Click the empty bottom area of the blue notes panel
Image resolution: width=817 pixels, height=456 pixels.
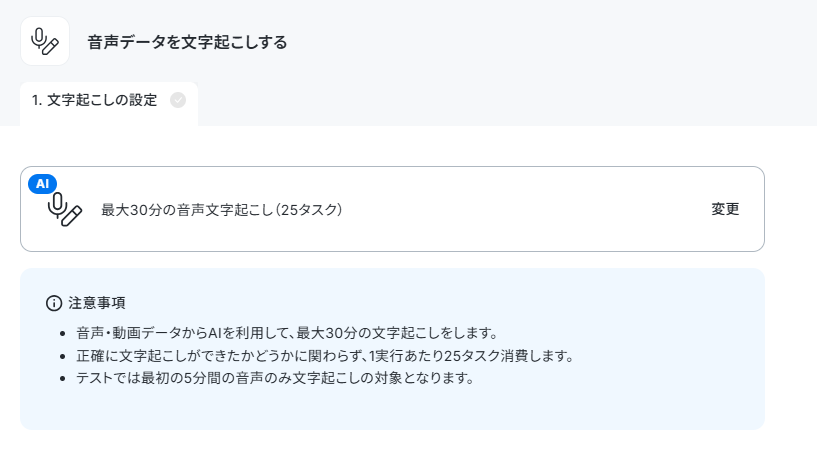(x=392, y=409)
